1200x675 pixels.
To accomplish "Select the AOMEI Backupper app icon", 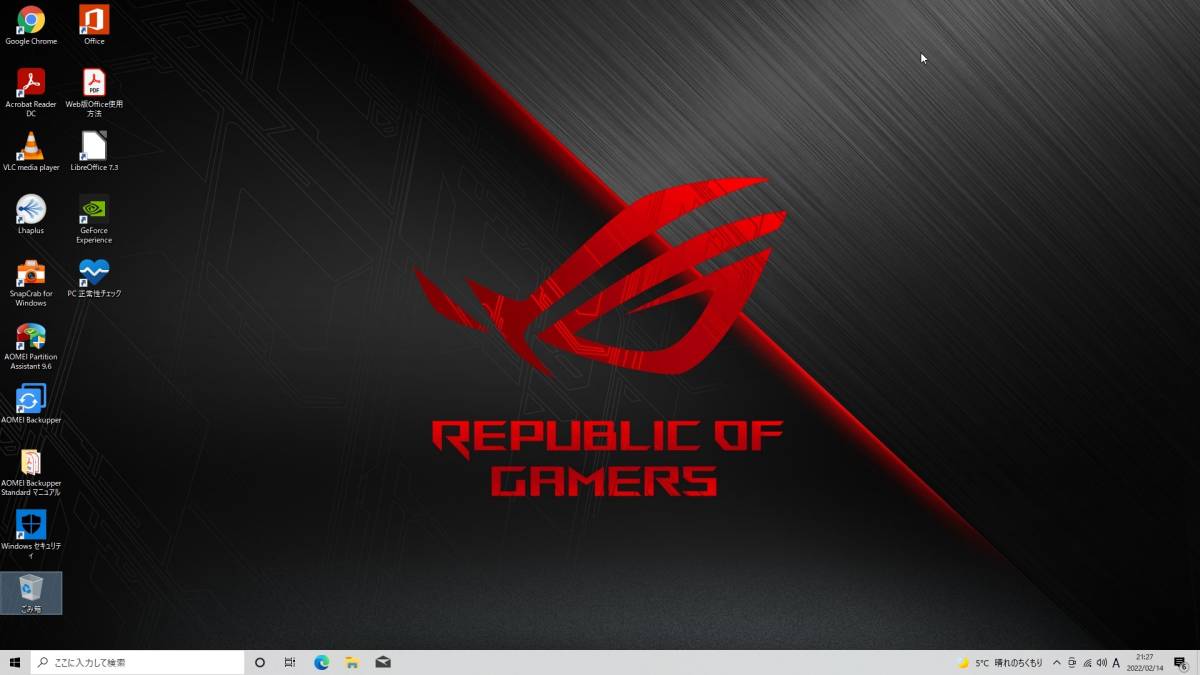I will (x=31, y=404).
